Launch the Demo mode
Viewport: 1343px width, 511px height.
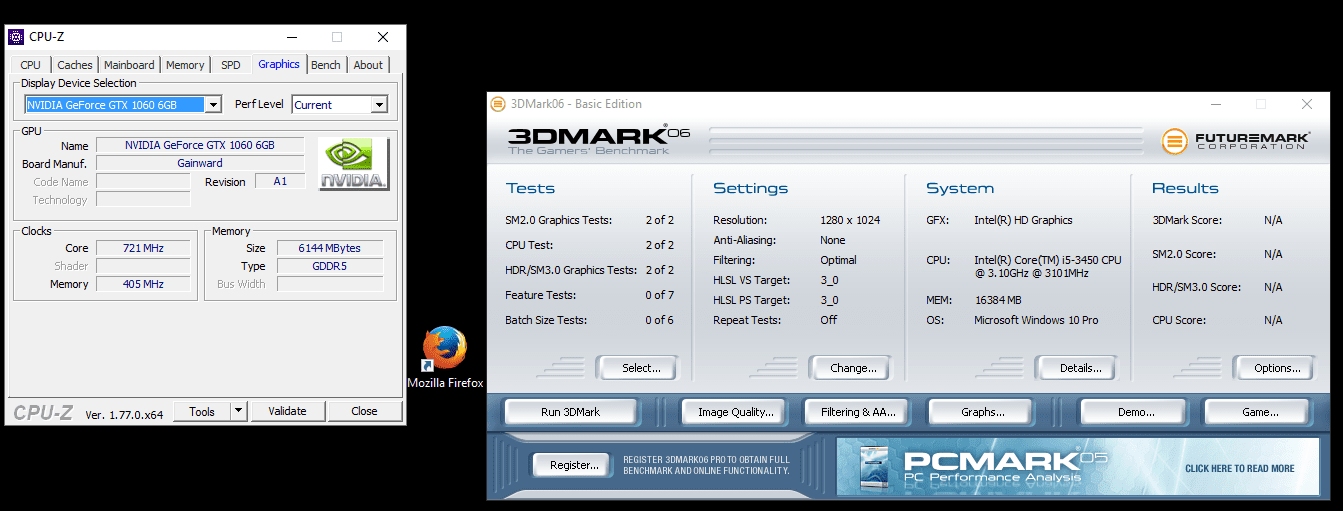click(1136, 411)
